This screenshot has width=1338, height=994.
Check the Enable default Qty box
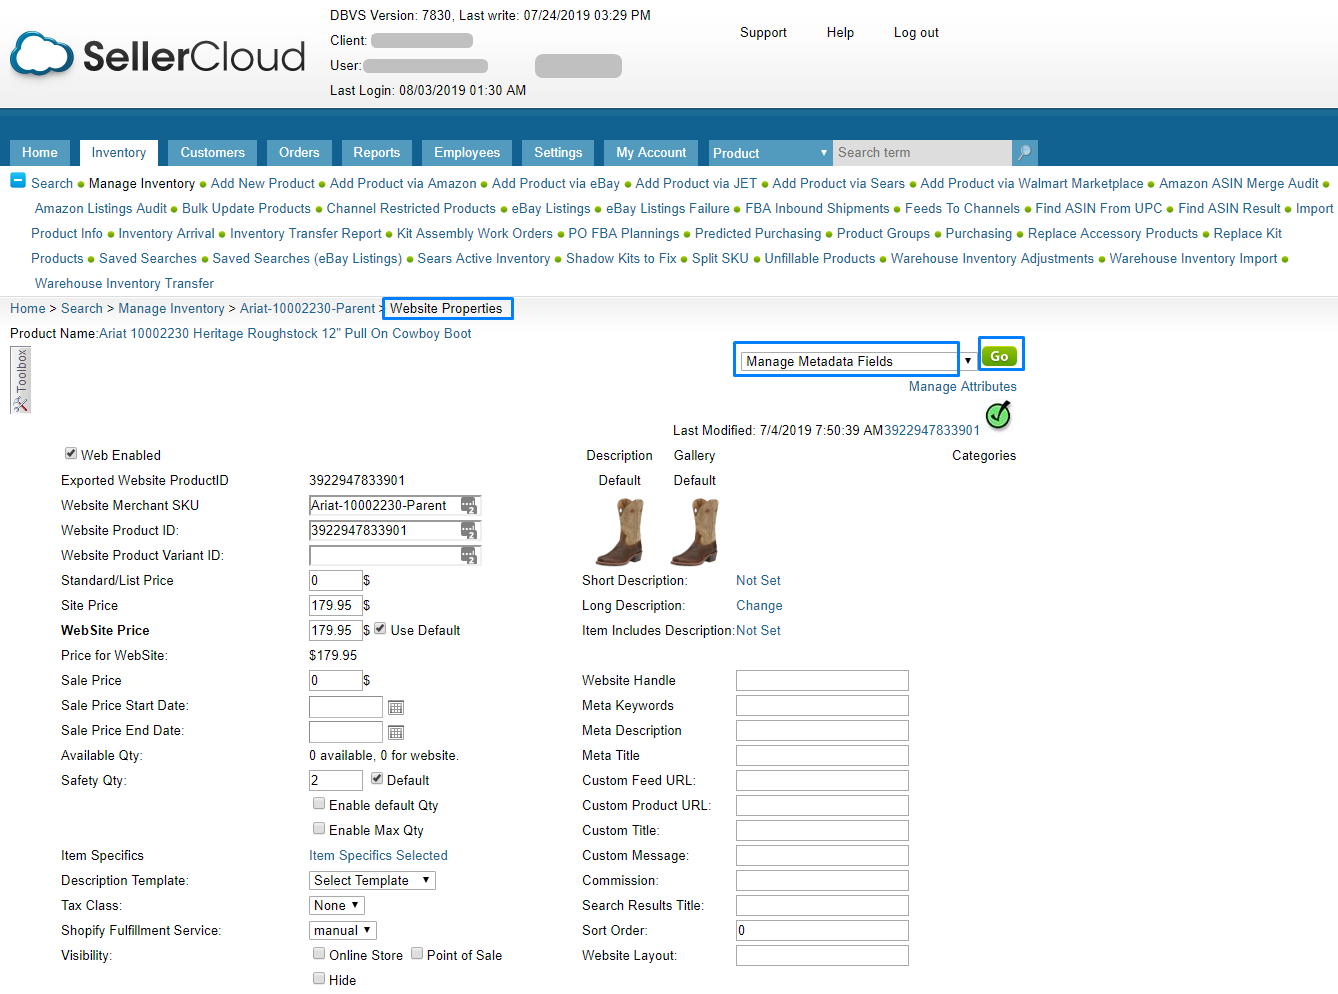point(319,803)
